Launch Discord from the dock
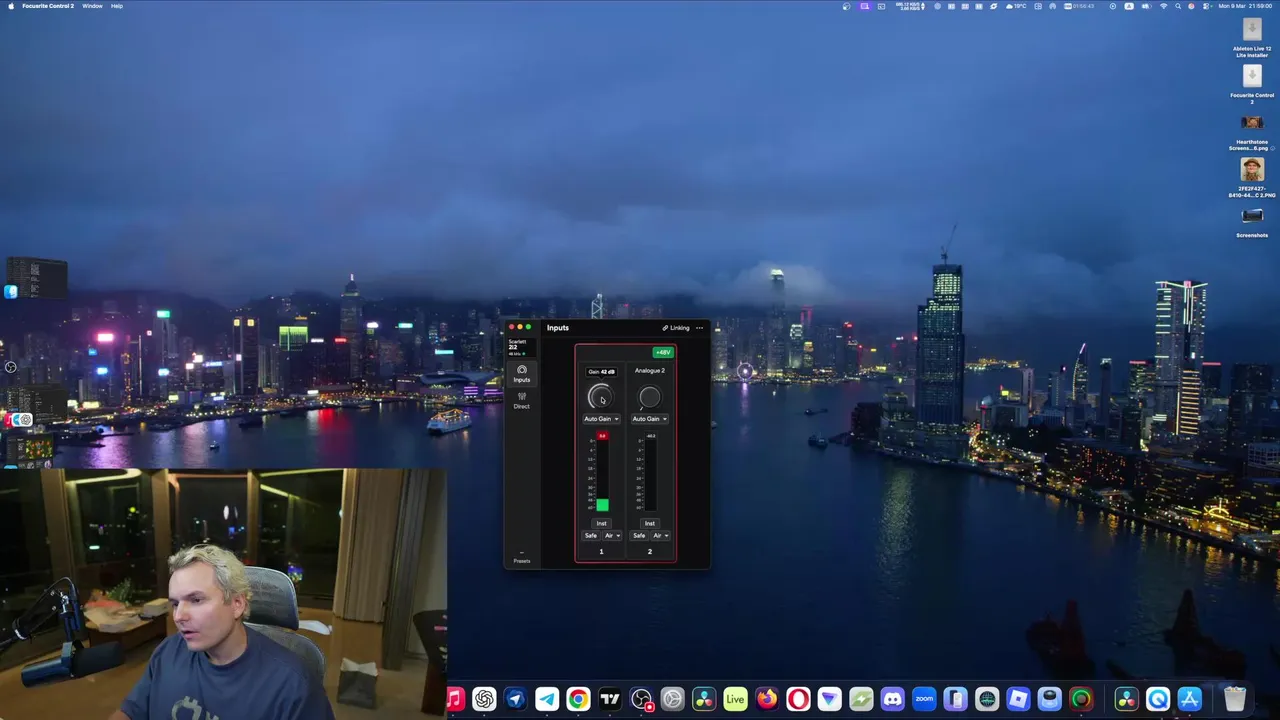The image size is (1280, 720). (892, 699)
